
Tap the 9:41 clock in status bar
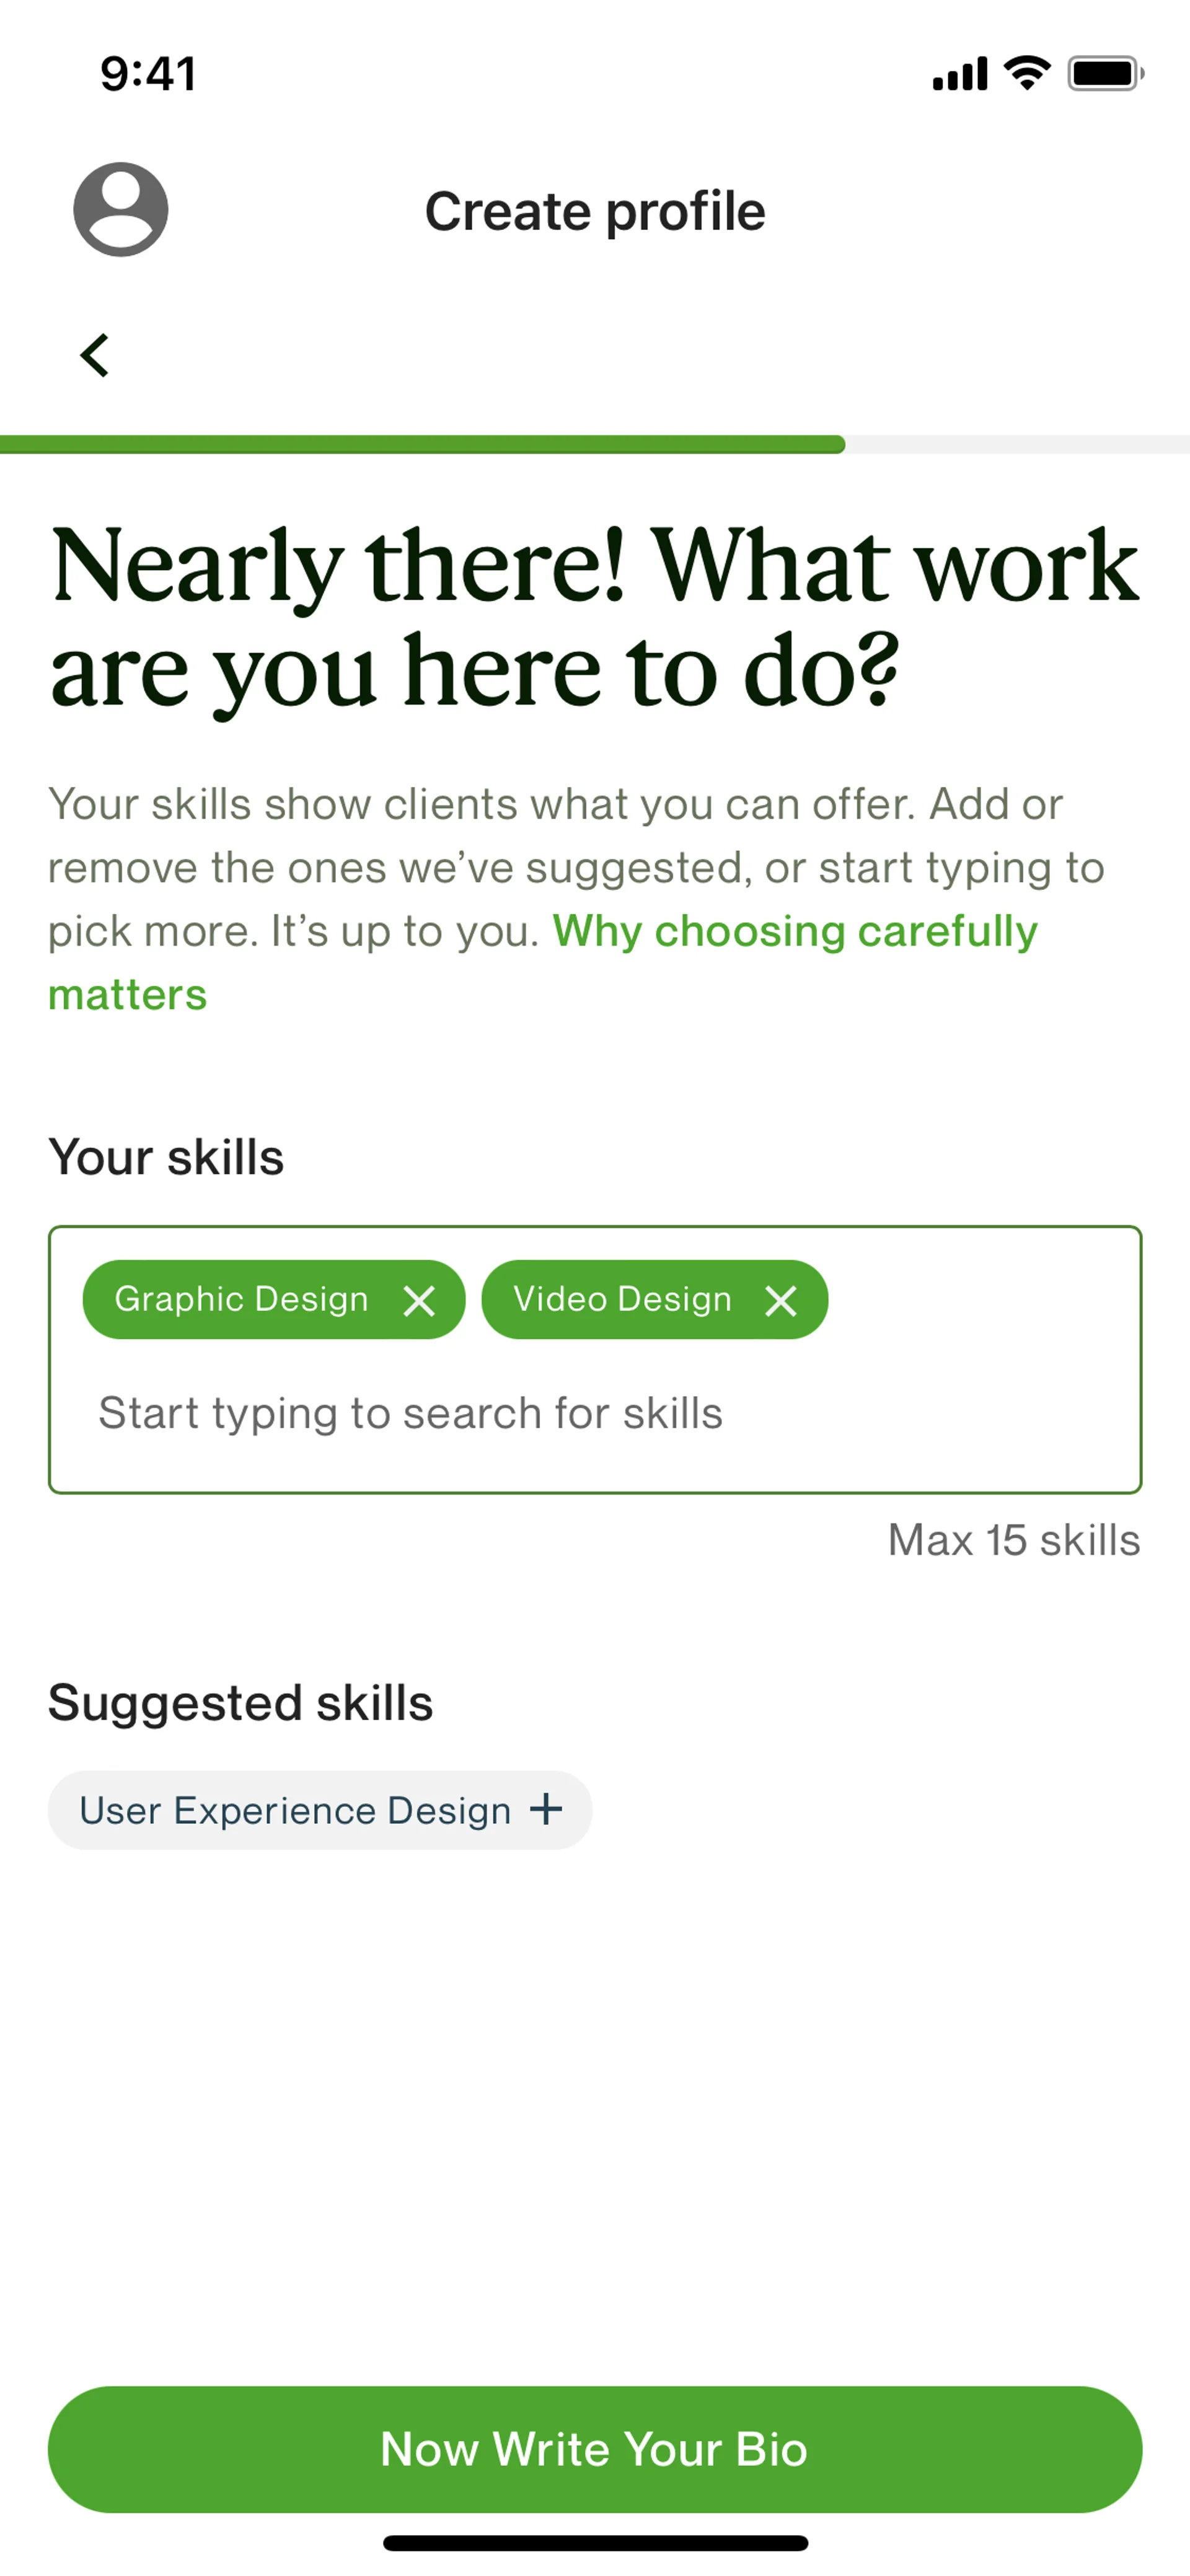pos(148,74)
